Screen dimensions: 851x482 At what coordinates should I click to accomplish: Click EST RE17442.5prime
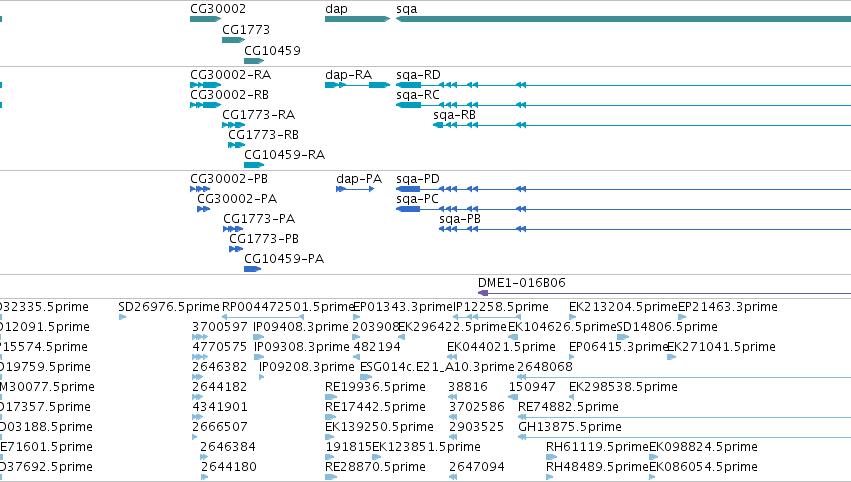[376, 407]
